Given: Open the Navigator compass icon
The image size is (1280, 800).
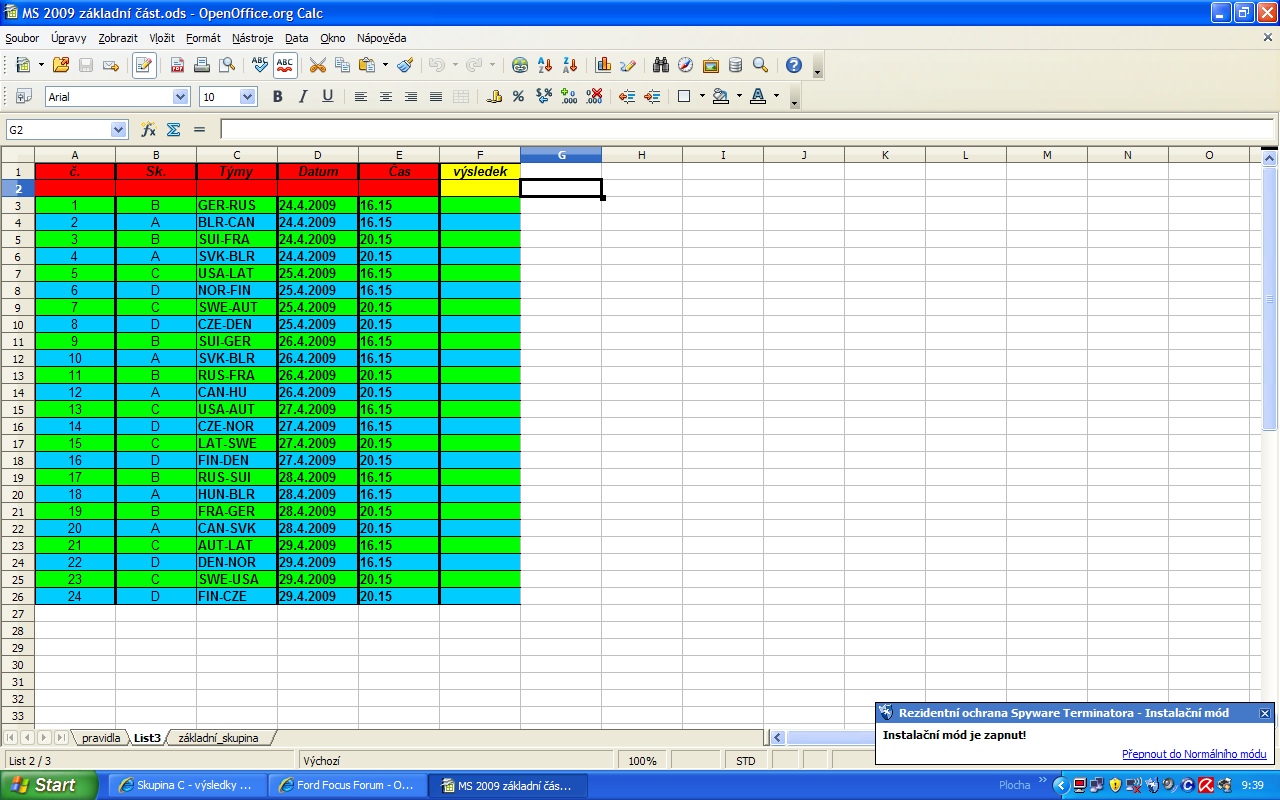Looking at the screenshot, I should (x=685, y=65).
